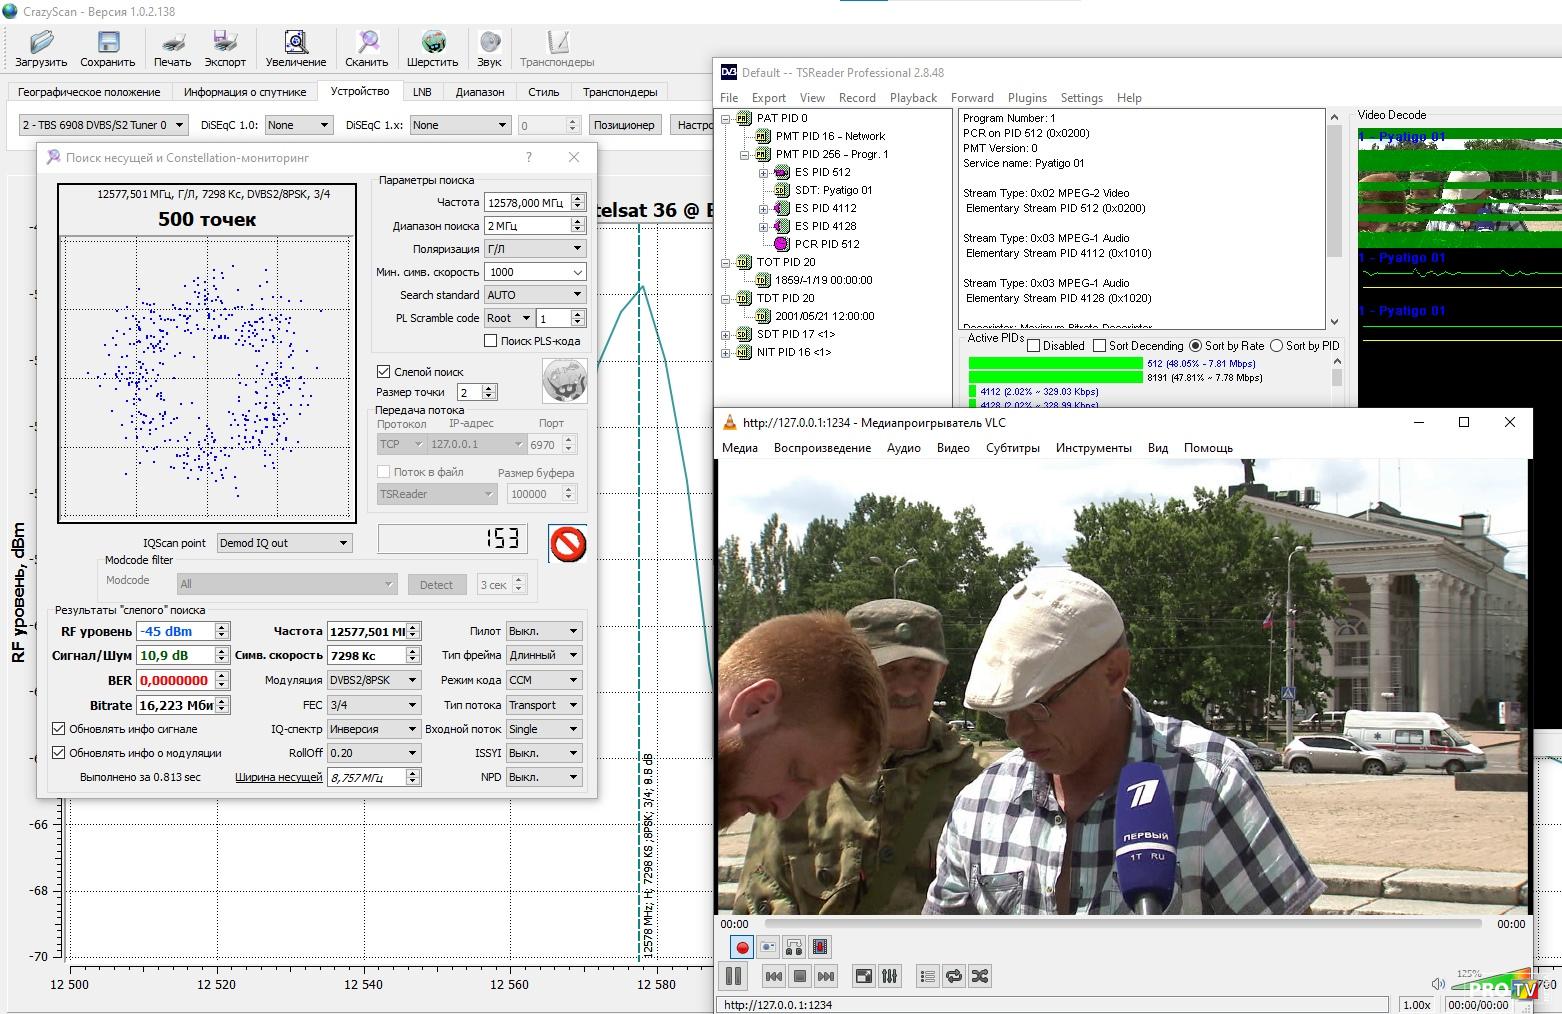This screenshot has height=1014, width=1562.
Task: Open the Сканить (Scan) tool
Action: coord(367,47)
